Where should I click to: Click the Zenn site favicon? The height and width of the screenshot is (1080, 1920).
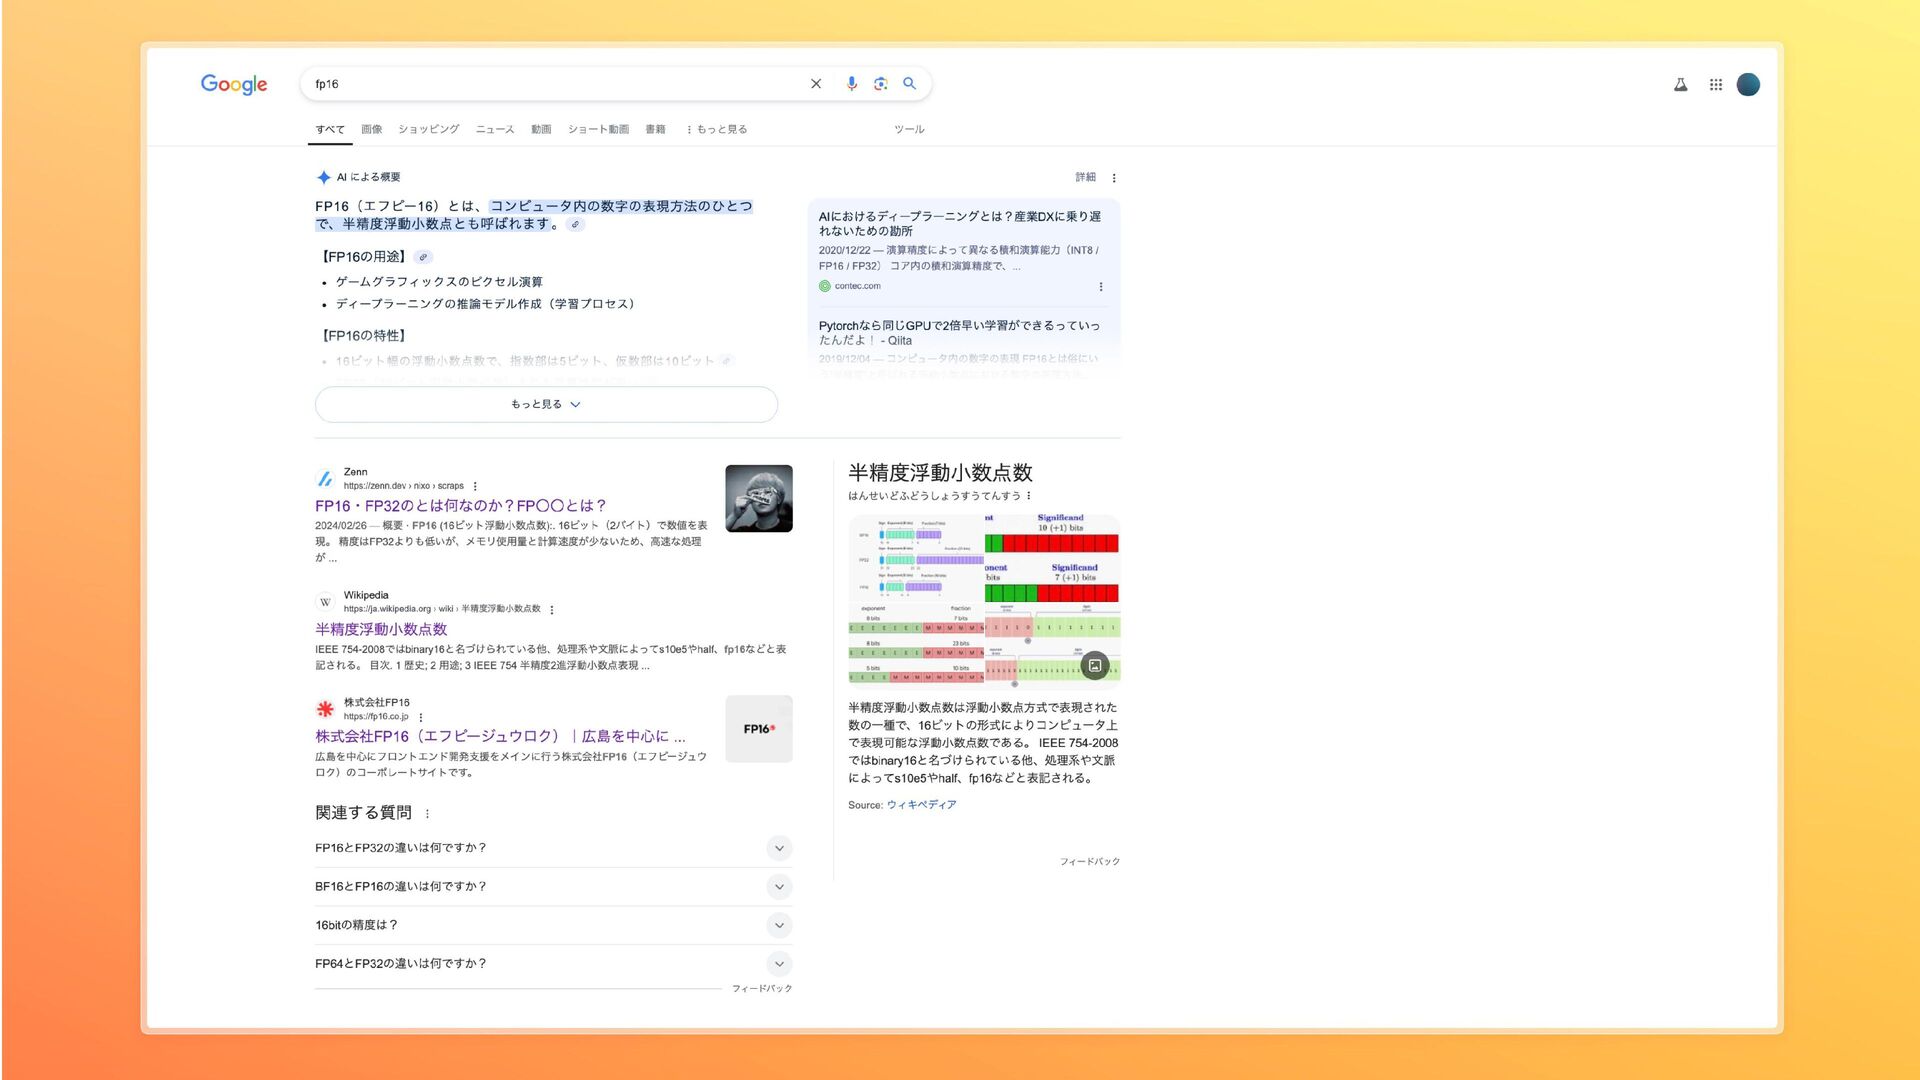[x=325, y=479]
